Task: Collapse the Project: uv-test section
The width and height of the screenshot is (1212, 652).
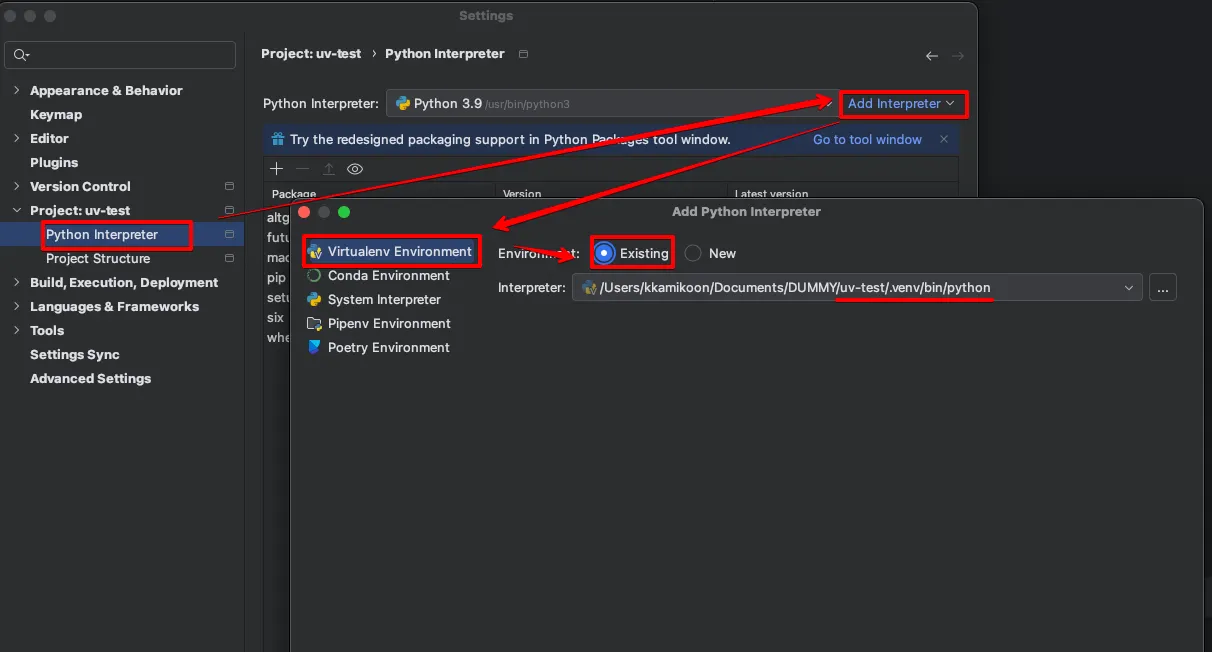Action: tap(16, 210)
